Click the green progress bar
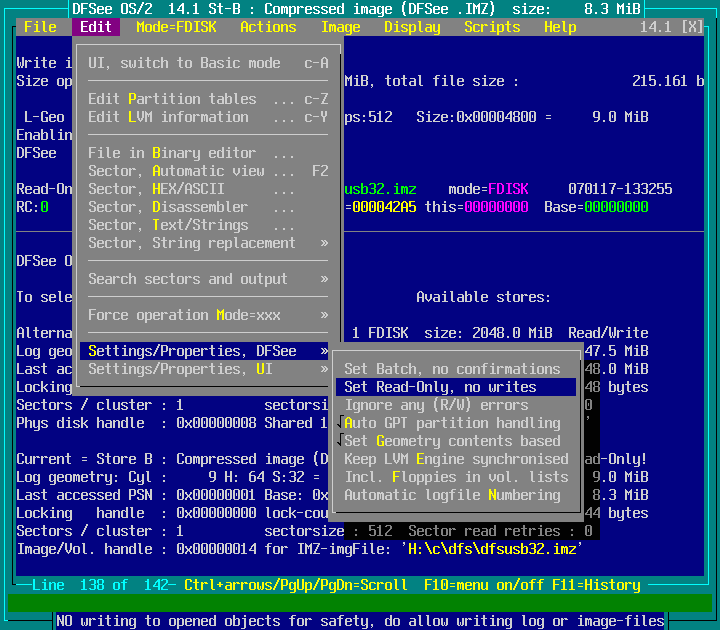720x630 pixels. click(360, 602)
